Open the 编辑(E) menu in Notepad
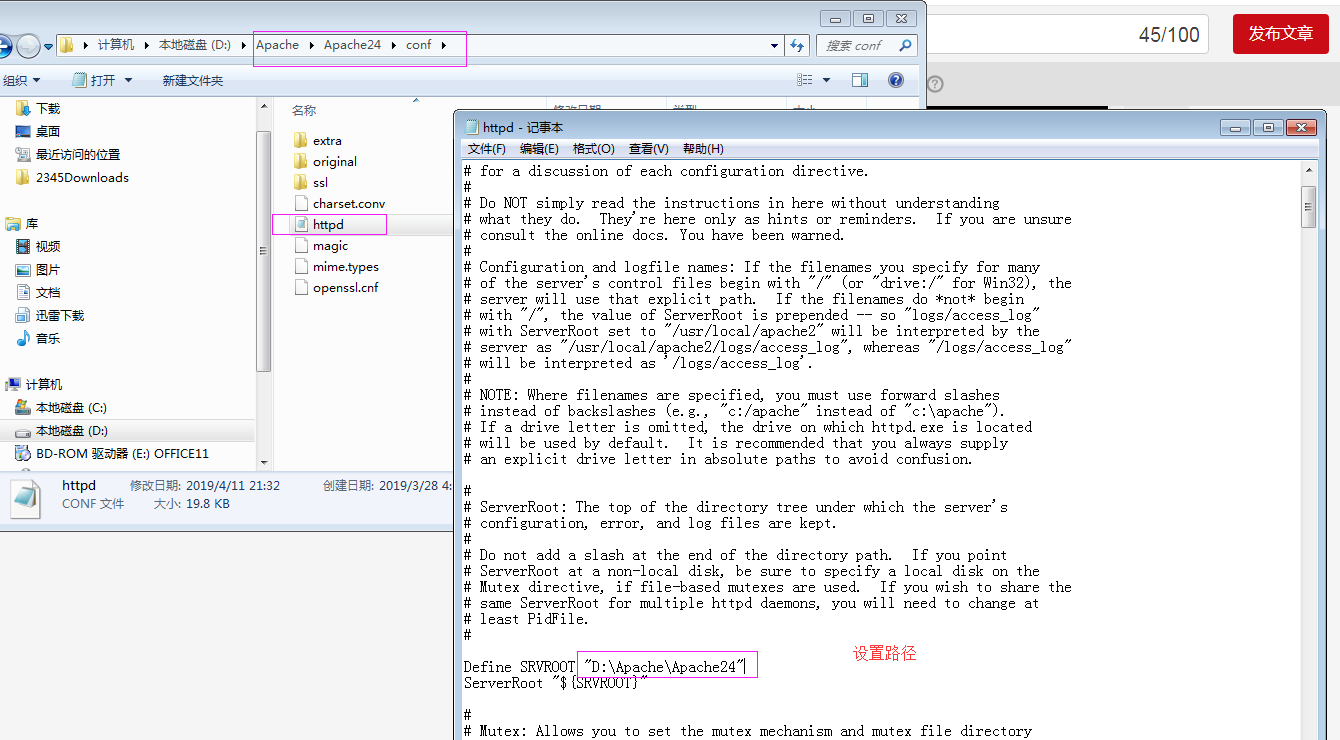Screen dimensions: 1340x740 539,148
